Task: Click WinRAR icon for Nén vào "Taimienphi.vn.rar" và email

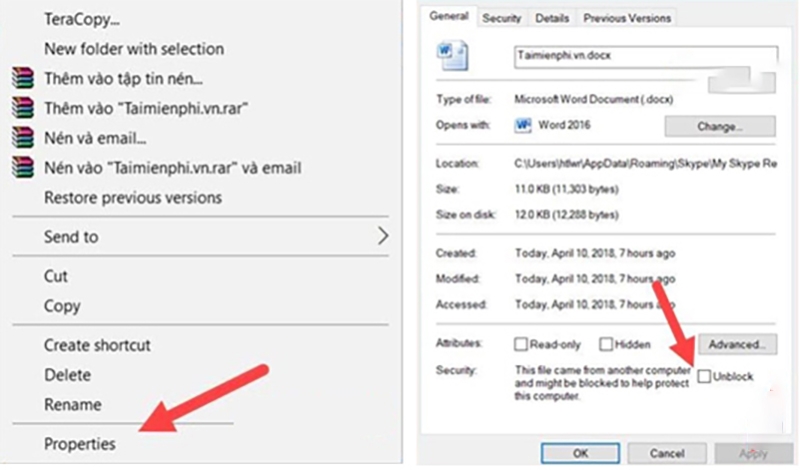Action: 22,167
